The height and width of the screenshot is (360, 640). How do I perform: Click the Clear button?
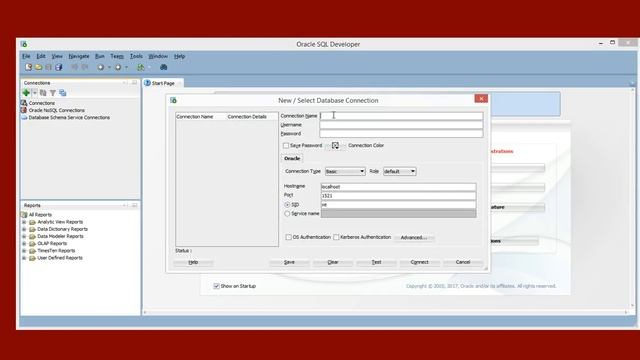(333, 262)
